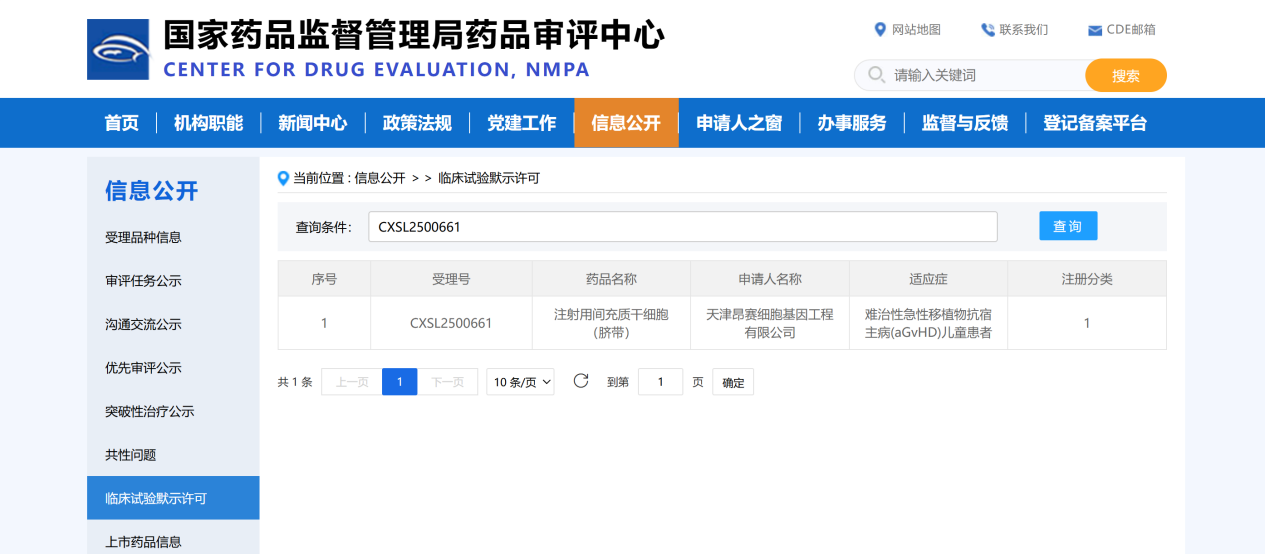
Task: Click the refresh icon beside page size
Action: tap(581, 381)
